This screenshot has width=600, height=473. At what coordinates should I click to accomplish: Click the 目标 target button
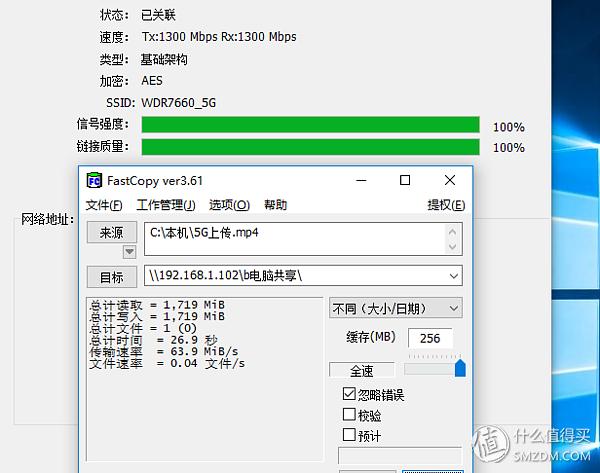click(x=112, y=277)
